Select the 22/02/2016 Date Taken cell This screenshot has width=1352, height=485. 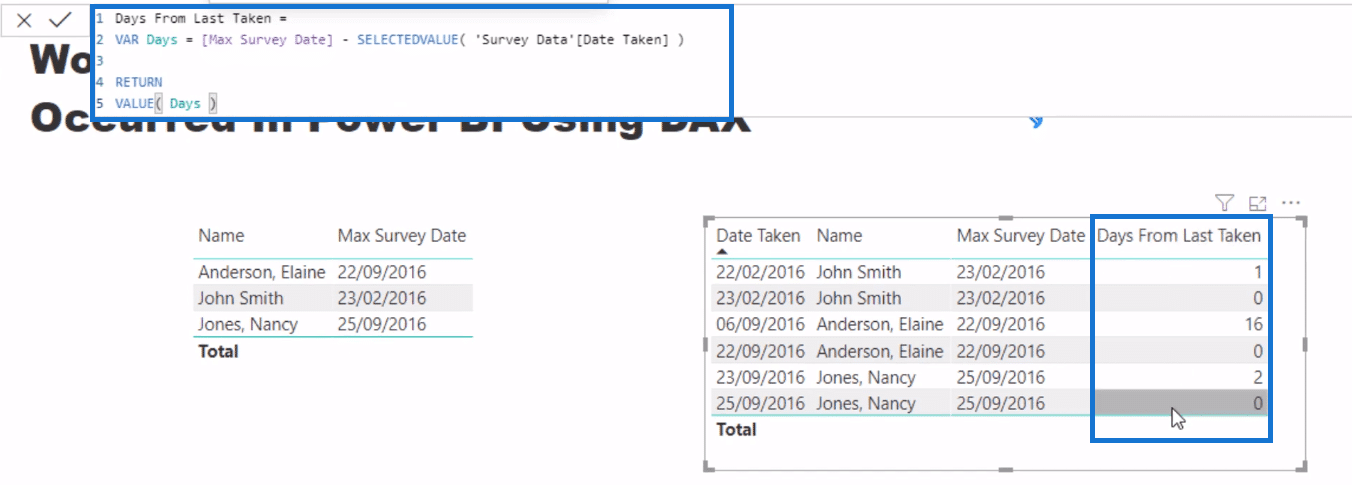[x=760, y=272]
